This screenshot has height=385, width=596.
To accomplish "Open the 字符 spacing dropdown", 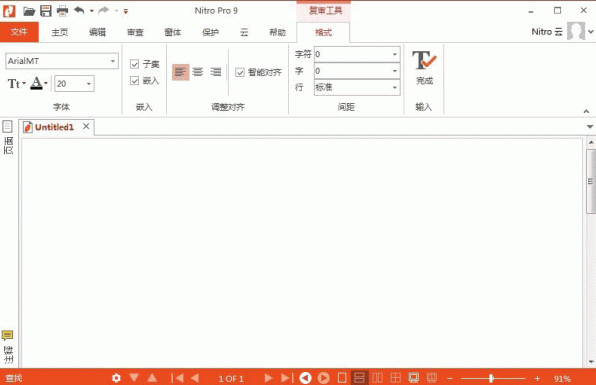I will pos(395,54).
